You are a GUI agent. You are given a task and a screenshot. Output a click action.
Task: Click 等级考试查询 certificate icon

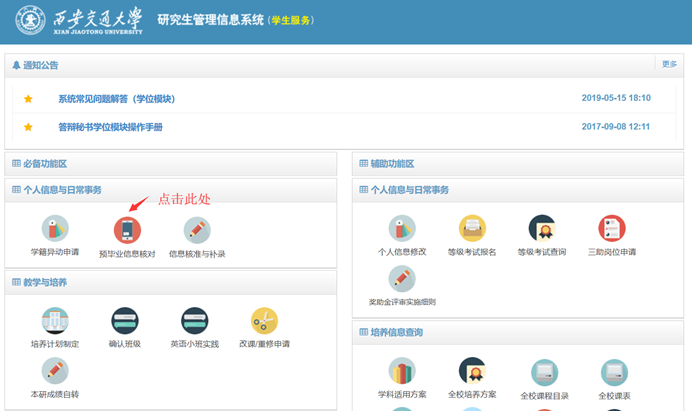542,229
